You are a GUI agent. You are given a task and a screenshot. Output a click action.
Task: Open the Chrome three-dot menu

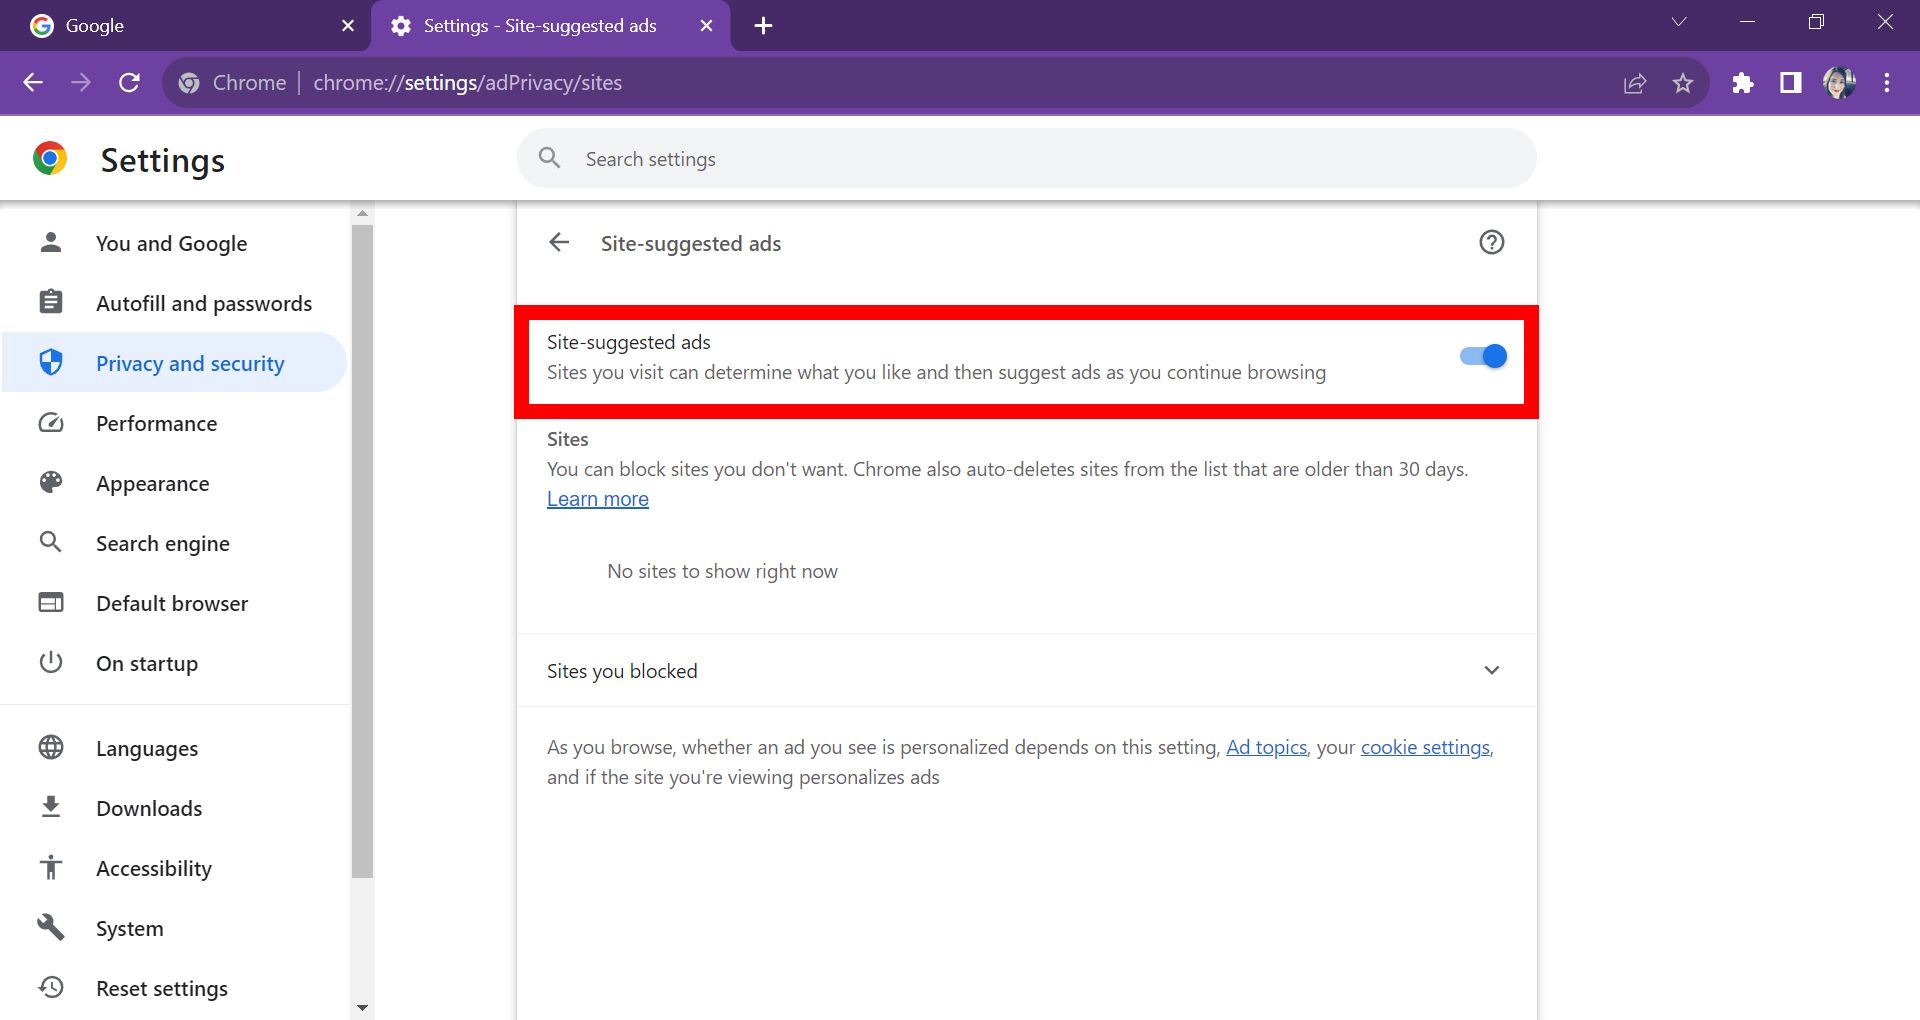[x=1887, y=83]
